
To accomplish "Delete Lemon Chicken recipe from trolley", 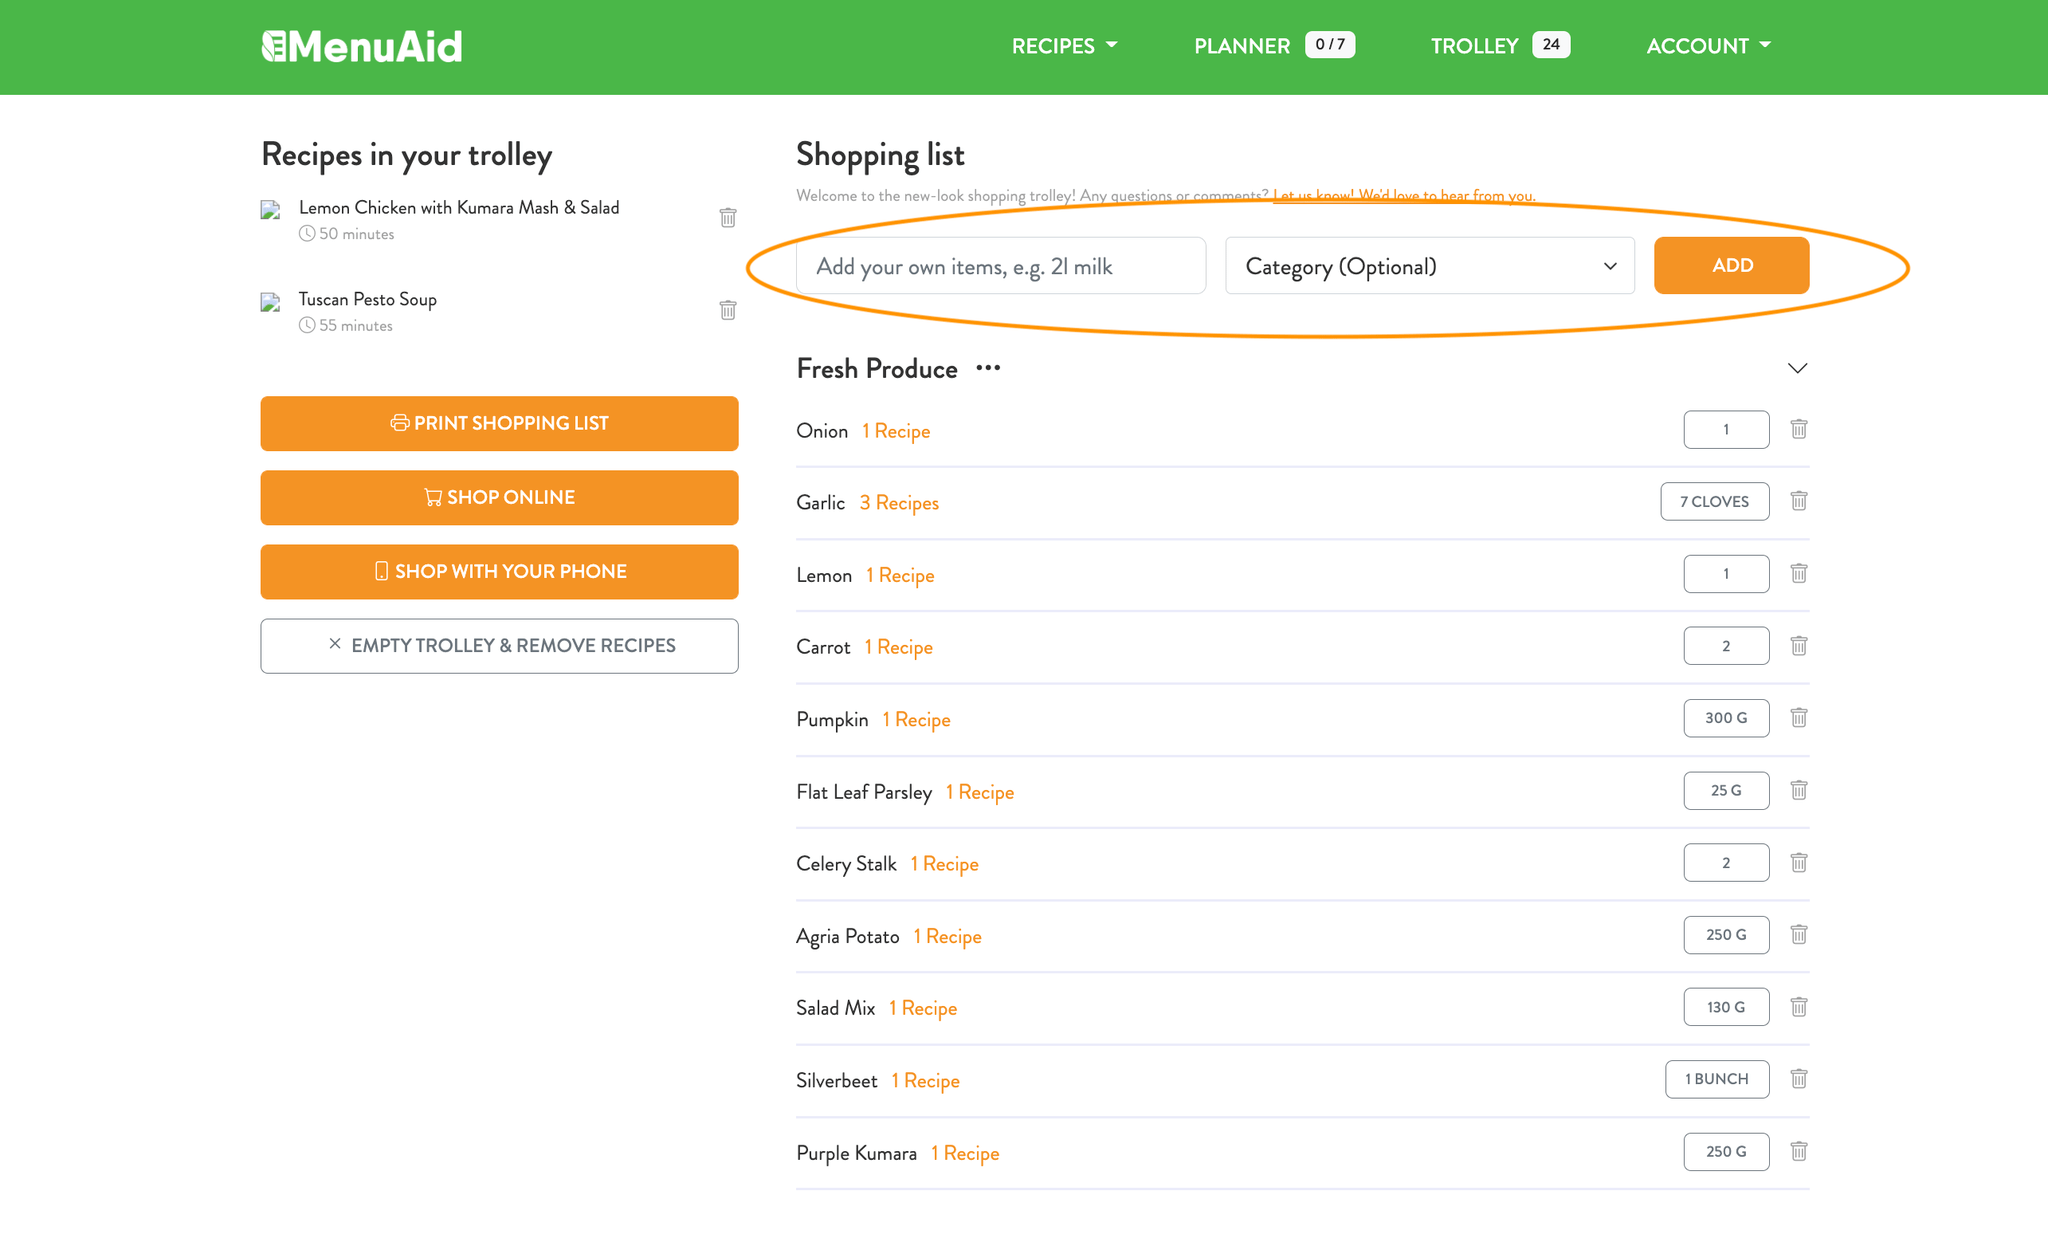I will [727, 217].
